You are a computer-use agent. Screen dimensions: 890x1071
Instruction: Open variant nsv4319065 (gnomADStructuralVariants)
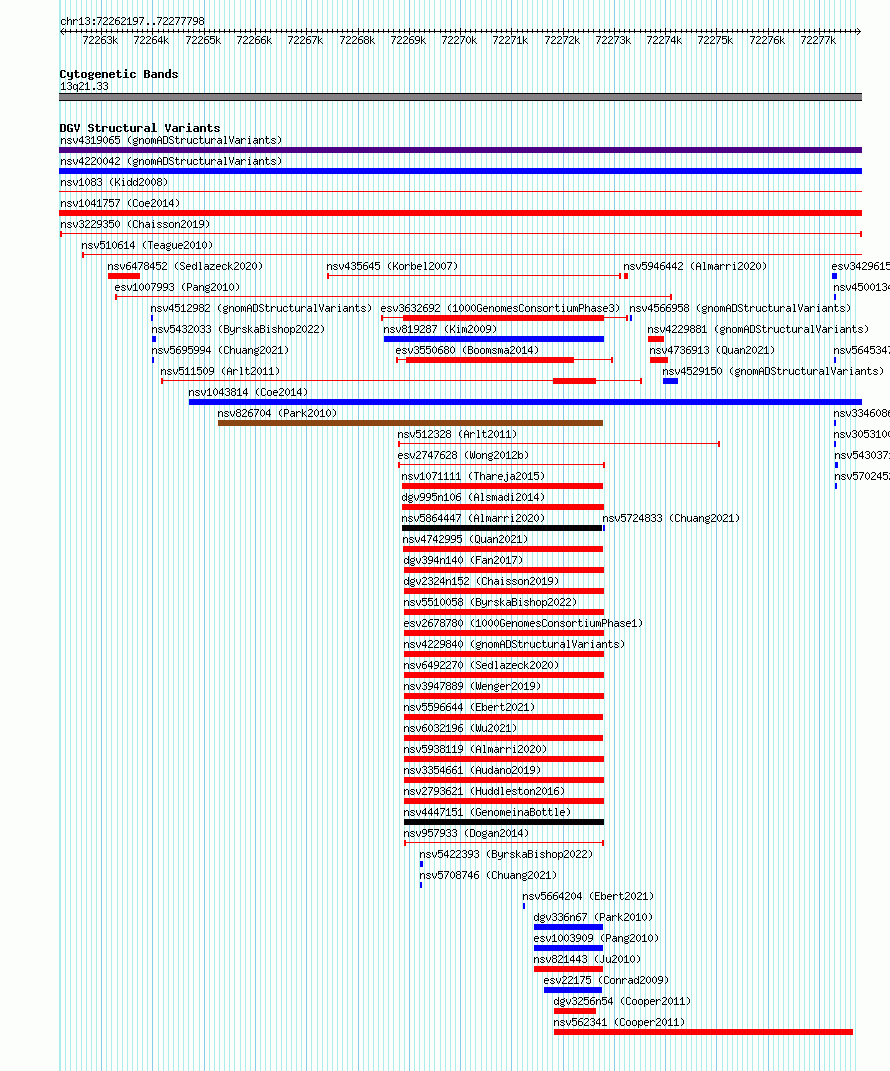(171, 140)
